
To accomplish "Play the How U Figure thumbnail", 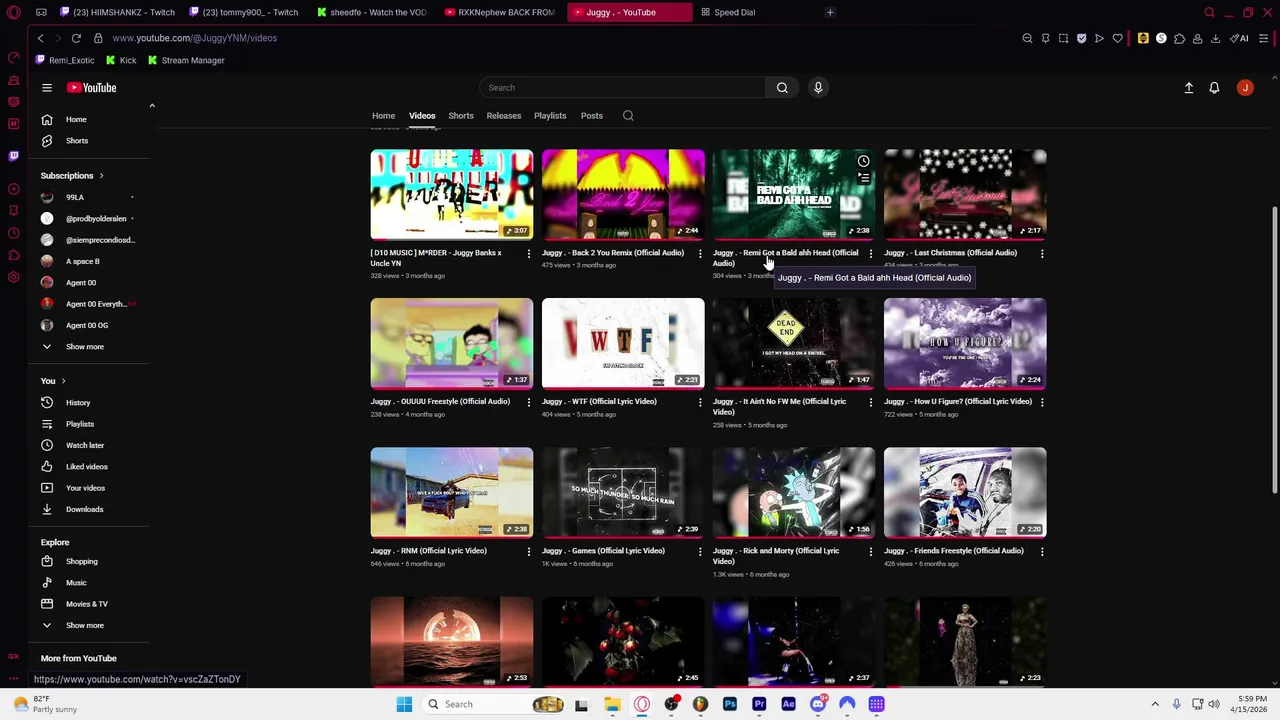I will [x=965, y=343].
